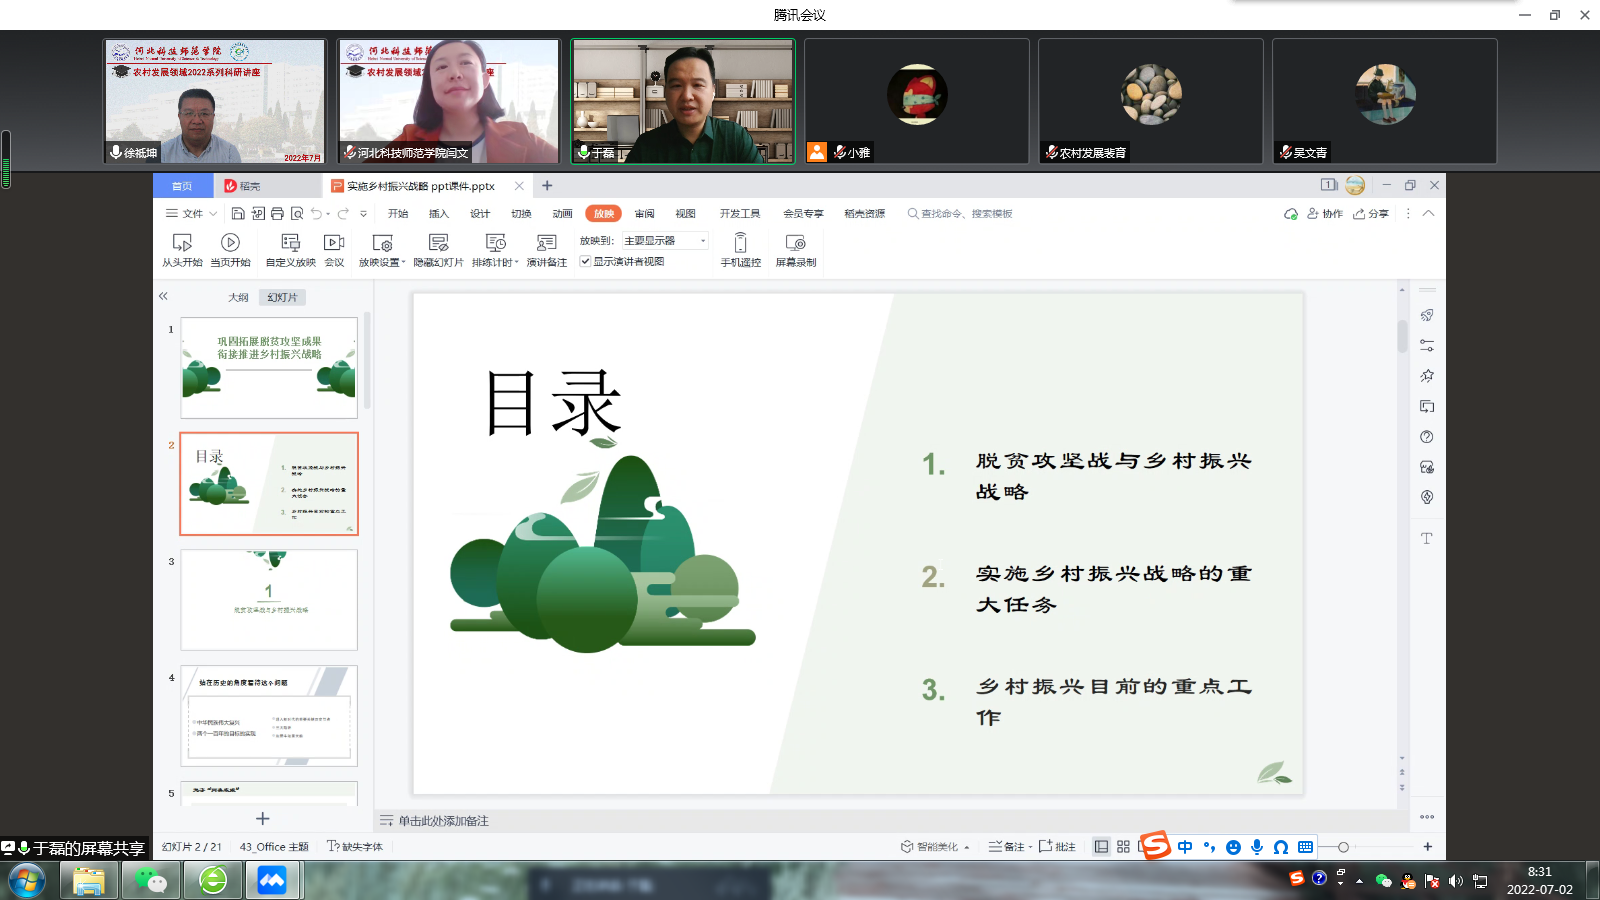Switch to slide sorter grid view
Screen dimensions: 1600x900
pyautogui.click(x=1123, y=847)
